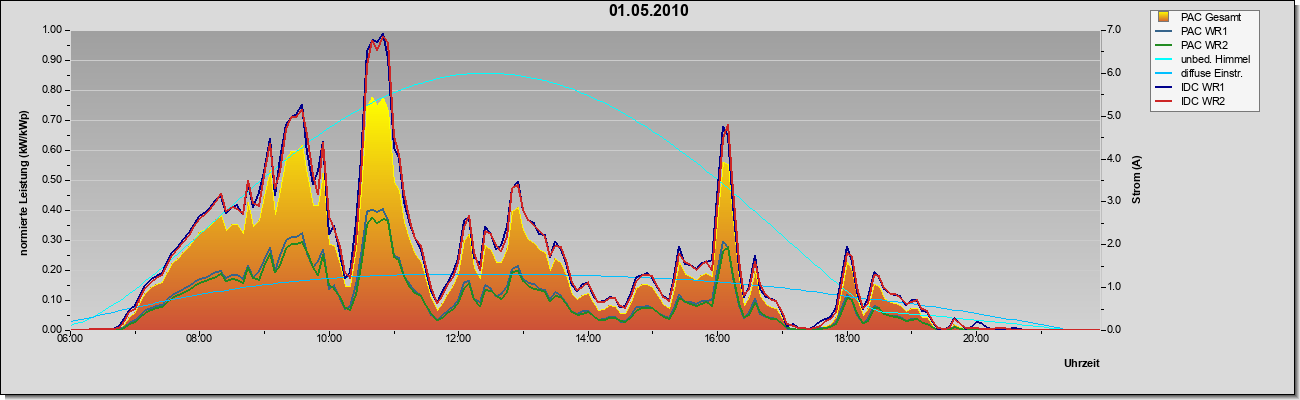Click the highest peak near 11:00
Screen dimensions: 1300x400
pos(383,35)
